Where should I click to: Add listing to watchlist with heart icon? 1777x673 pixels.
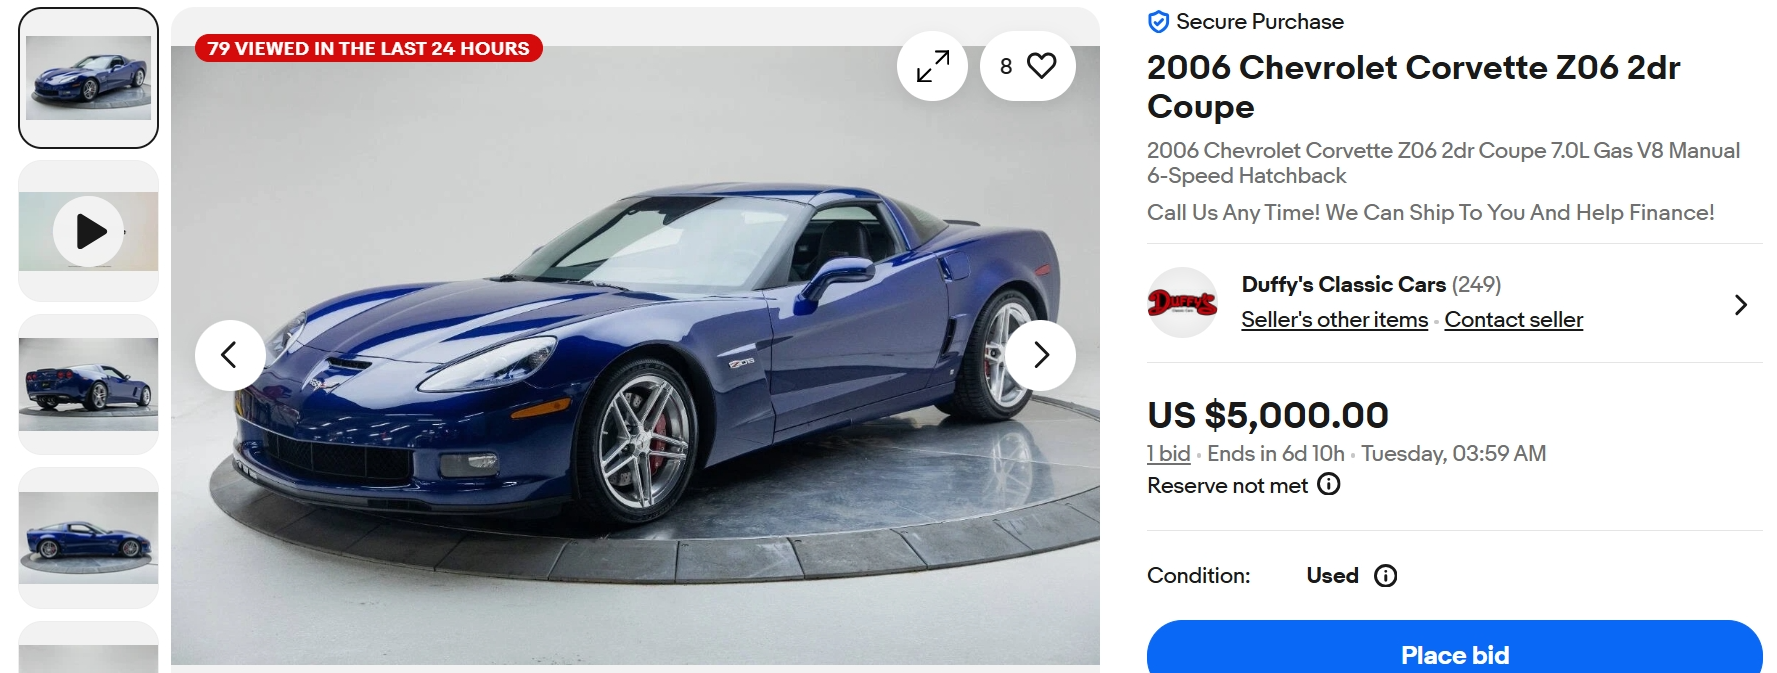click(1028, 66)
